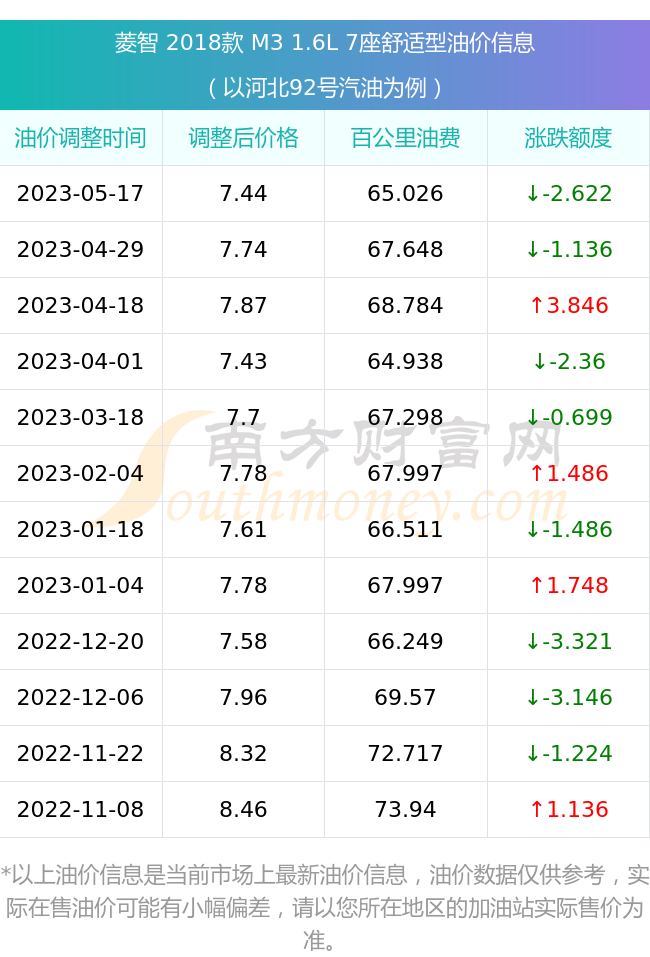Select the 2023-05-17 date cell
650x957 pixels.
pyautogui.click(x=81, y=193)
